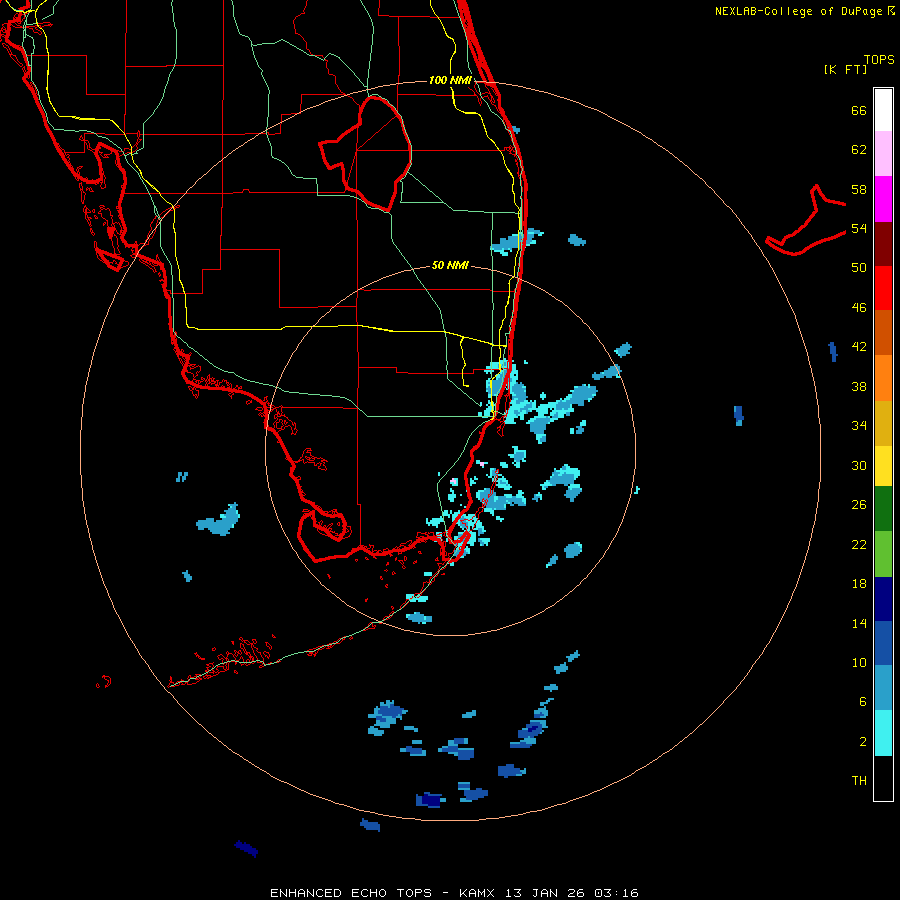Click the bright red legend swatch
The image size is (900, 900).
point(883,288)
